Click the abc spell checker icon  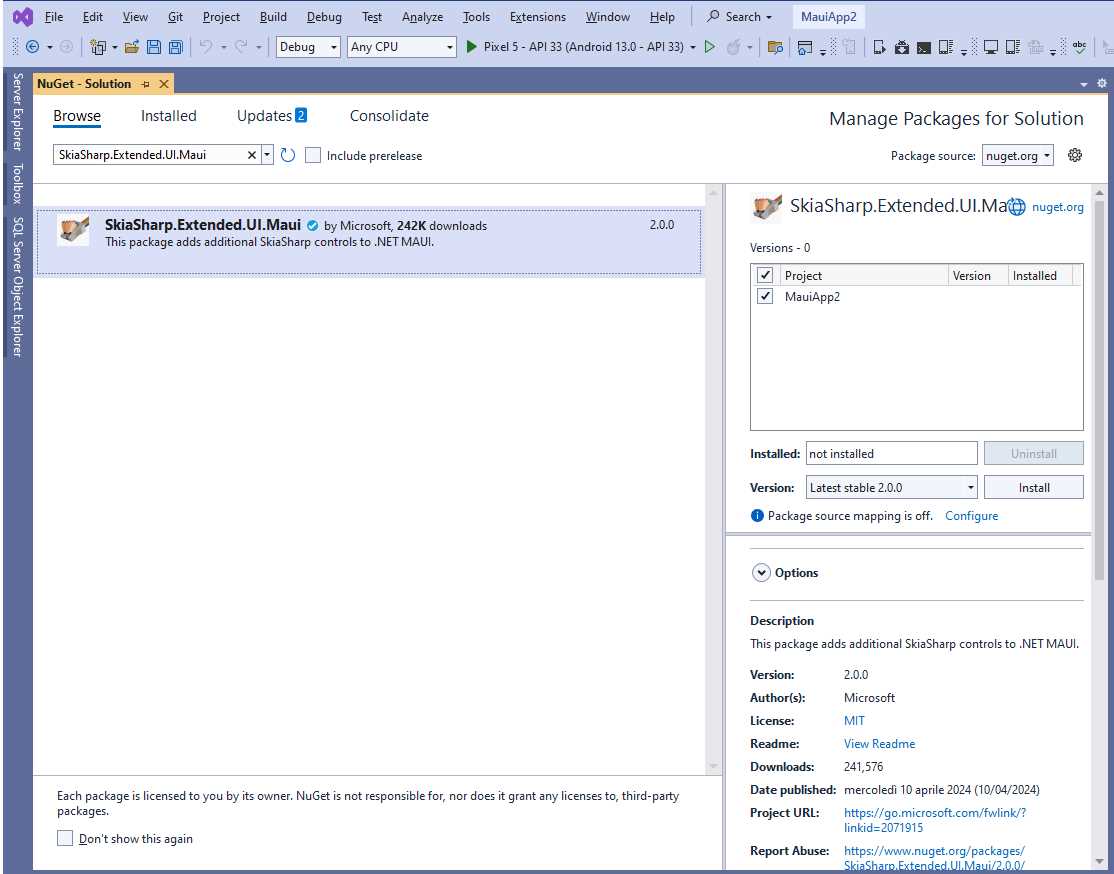(x=1079, y=47)
